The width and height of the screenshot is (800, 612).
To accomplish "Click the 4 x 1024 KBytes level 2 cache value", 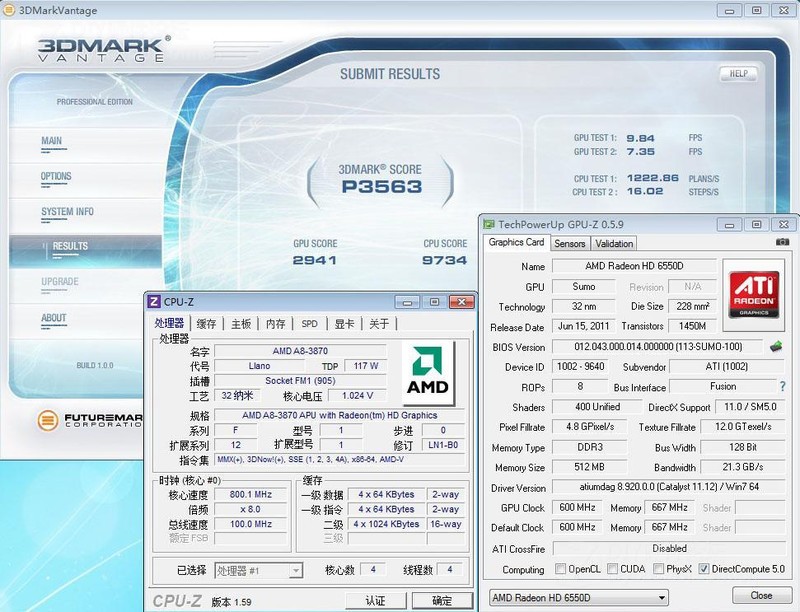I will (386, 524).
